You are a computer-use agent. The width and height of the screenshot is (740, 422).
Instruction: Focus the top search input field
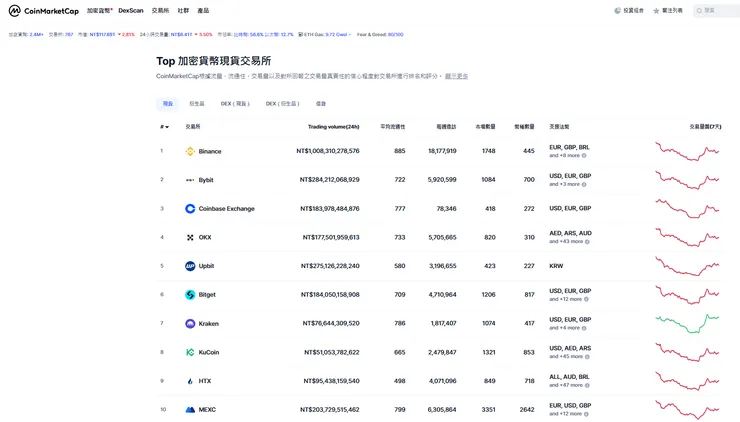click(x=717, y=10)
